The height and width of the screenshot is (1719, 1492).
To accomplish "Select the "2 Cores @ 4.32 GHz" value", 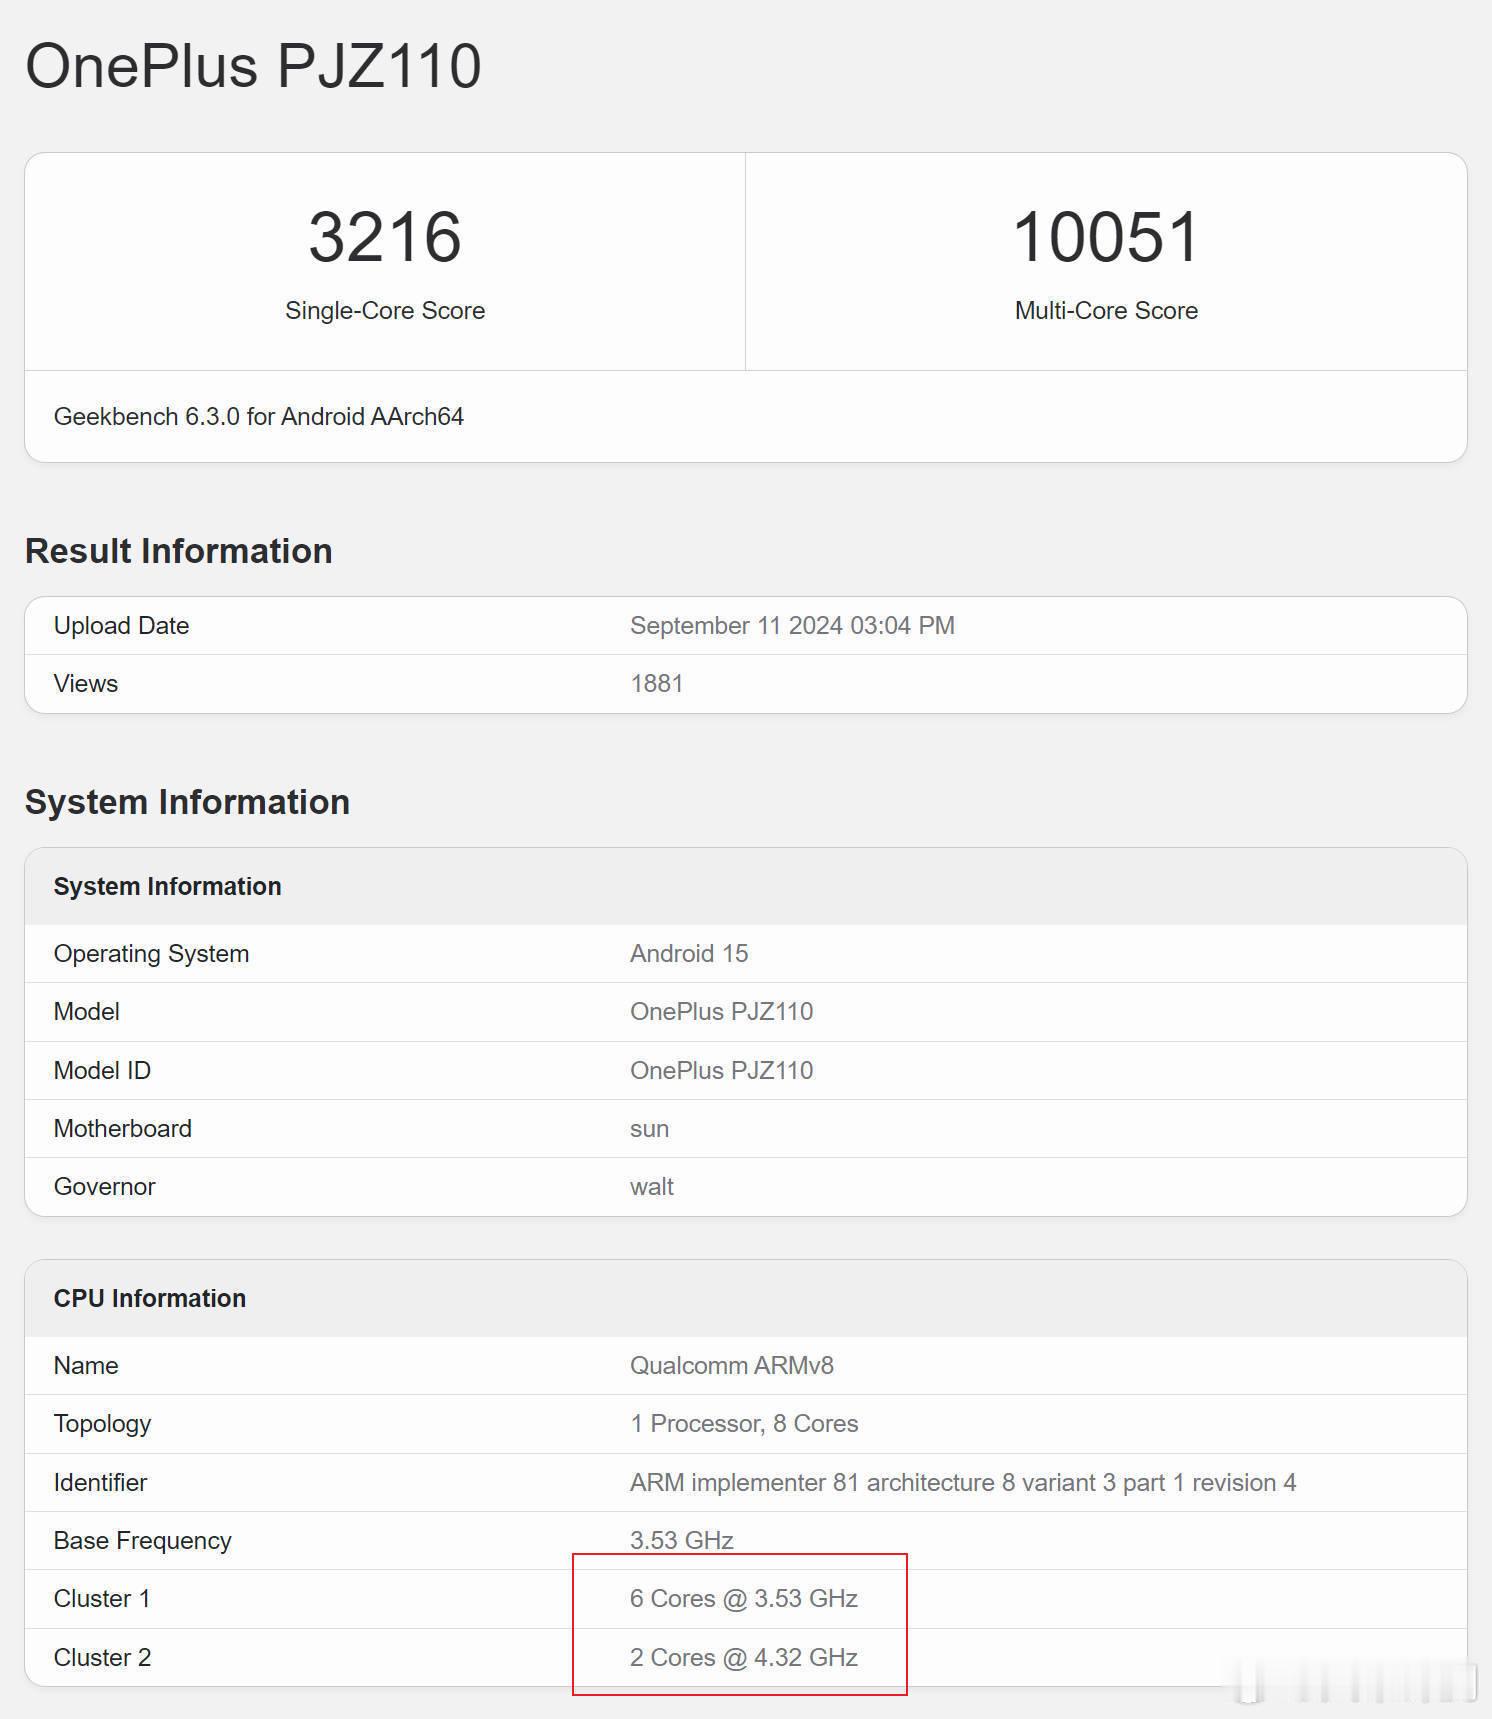I will pos(744,1657).
